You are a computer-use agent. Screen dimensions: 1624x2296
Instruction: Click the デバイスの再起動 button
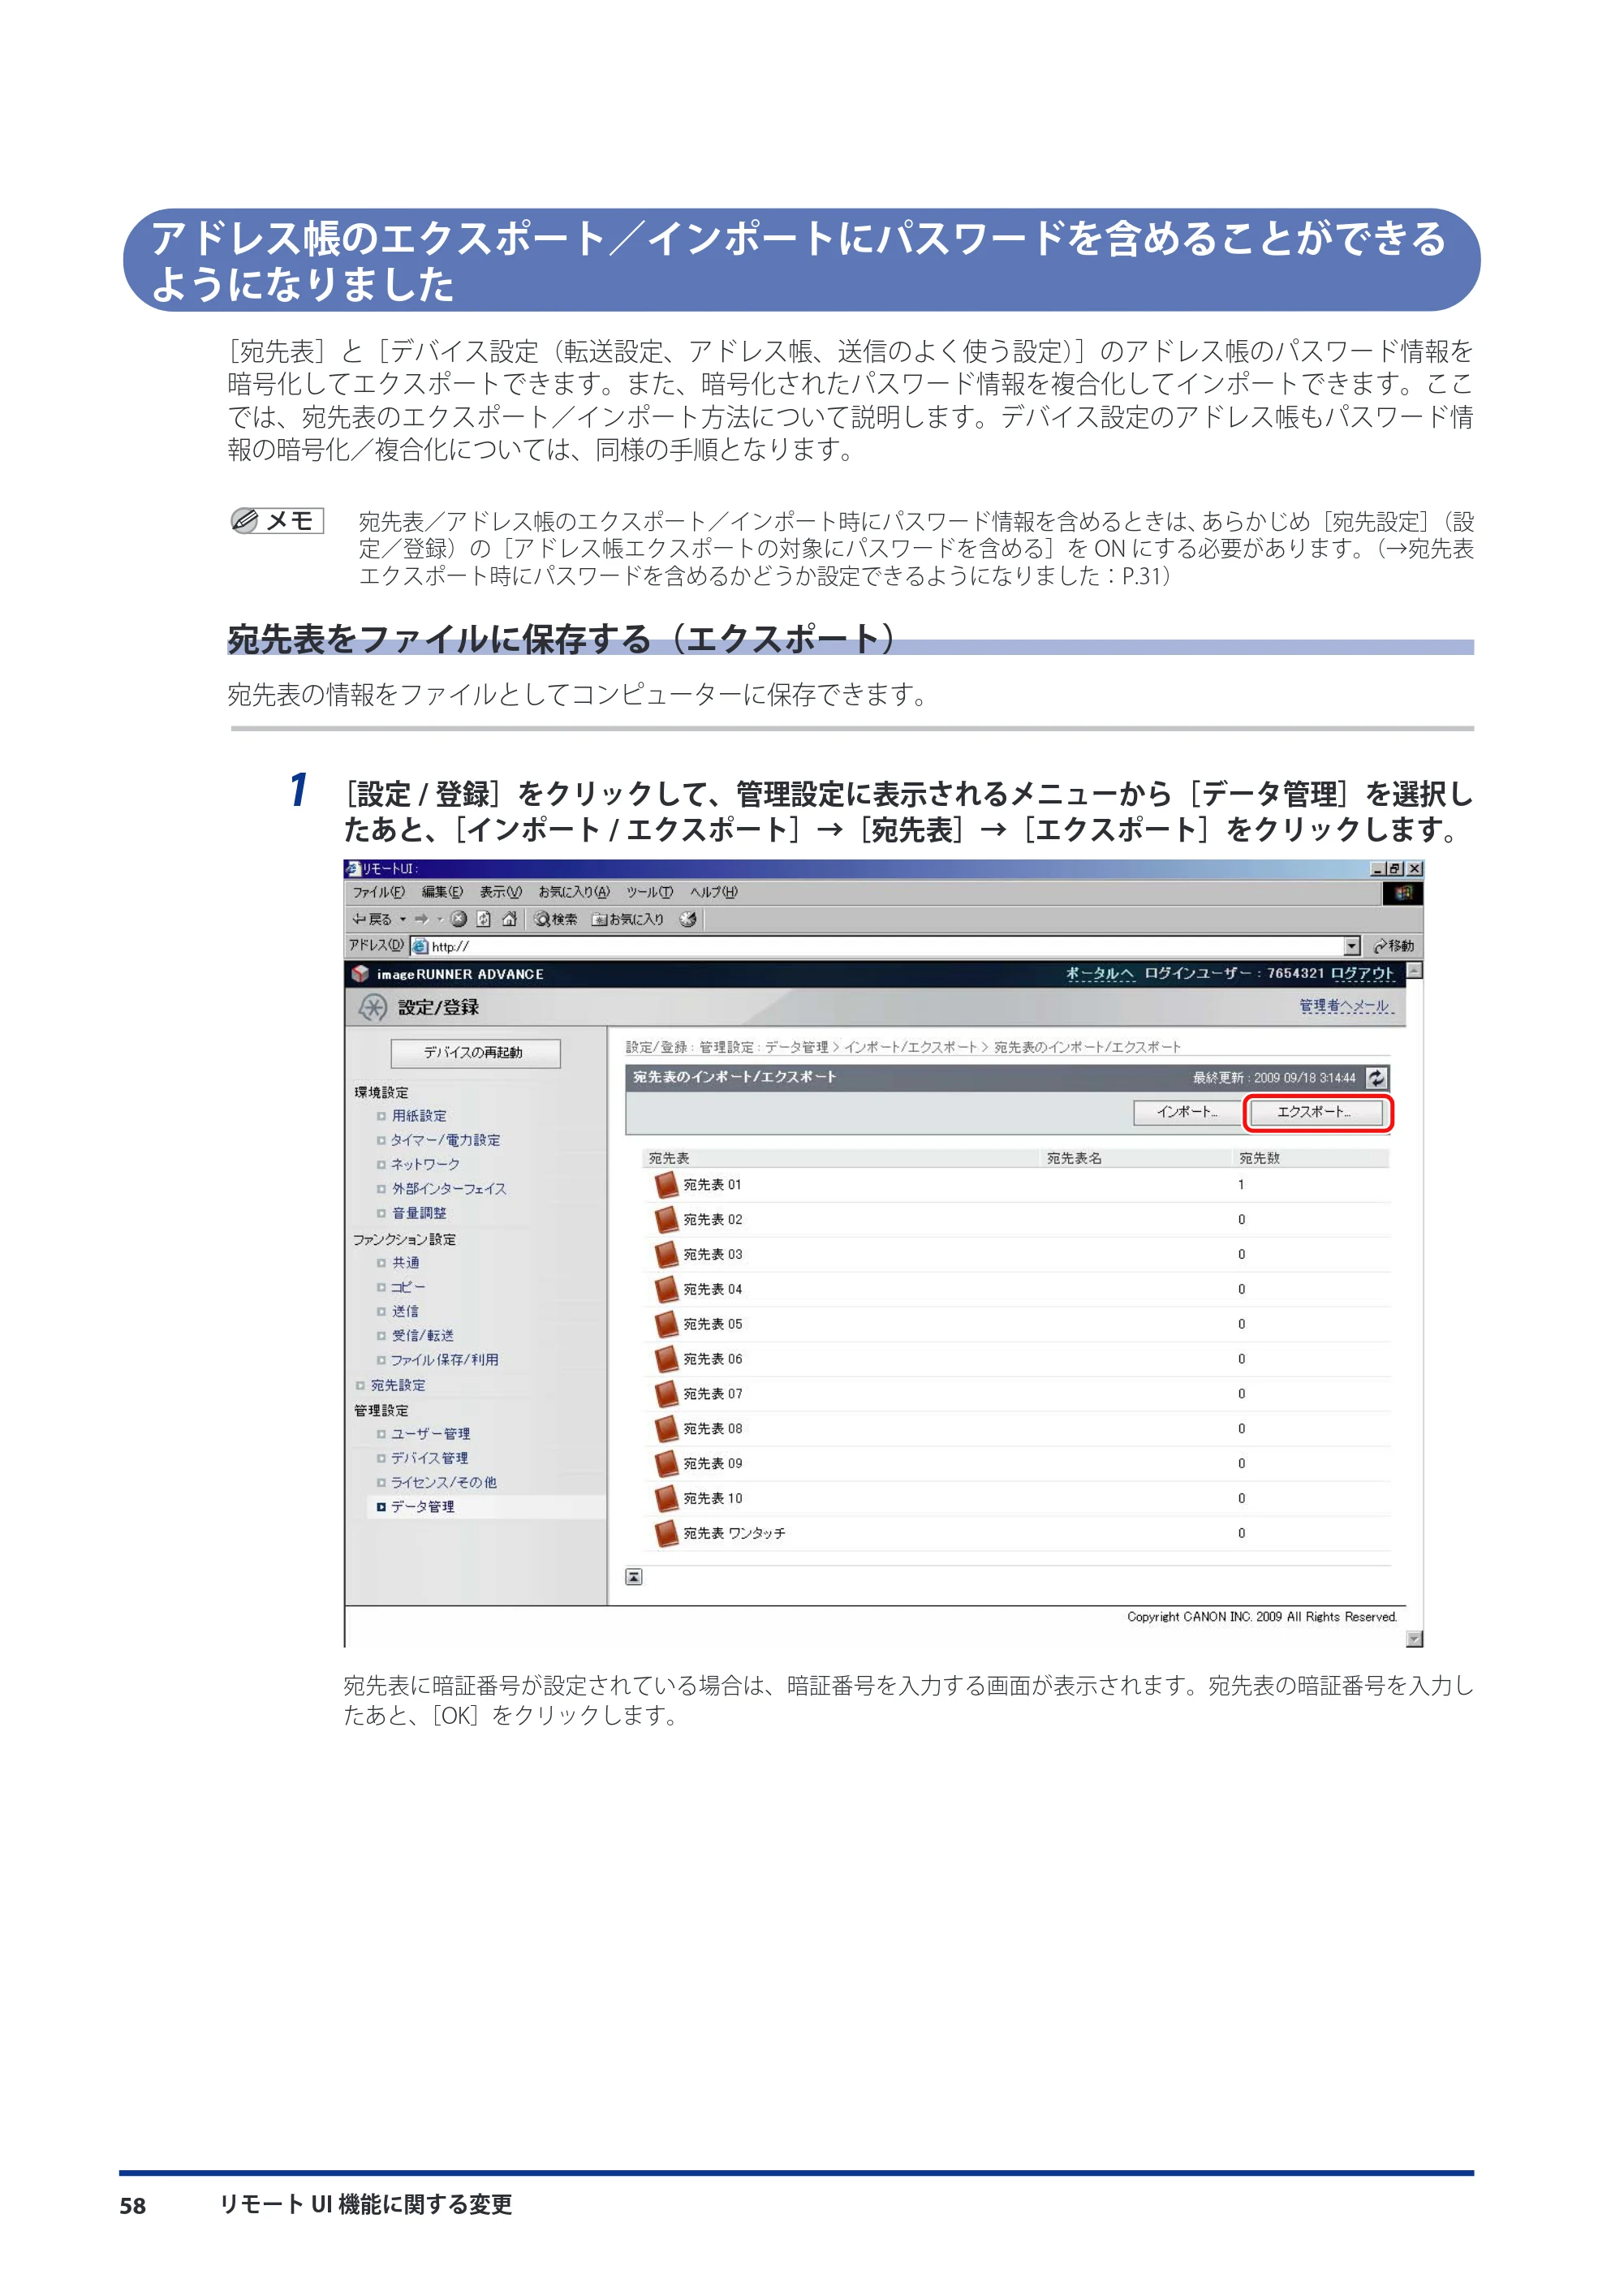[x=475, y=1053]
